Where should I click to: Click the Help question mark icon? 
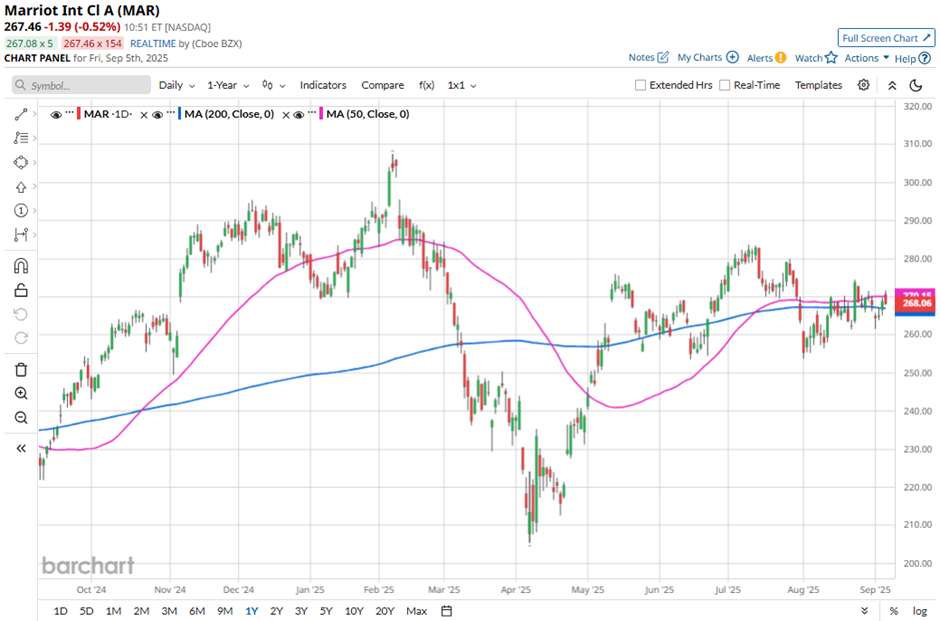pos(925,58)
